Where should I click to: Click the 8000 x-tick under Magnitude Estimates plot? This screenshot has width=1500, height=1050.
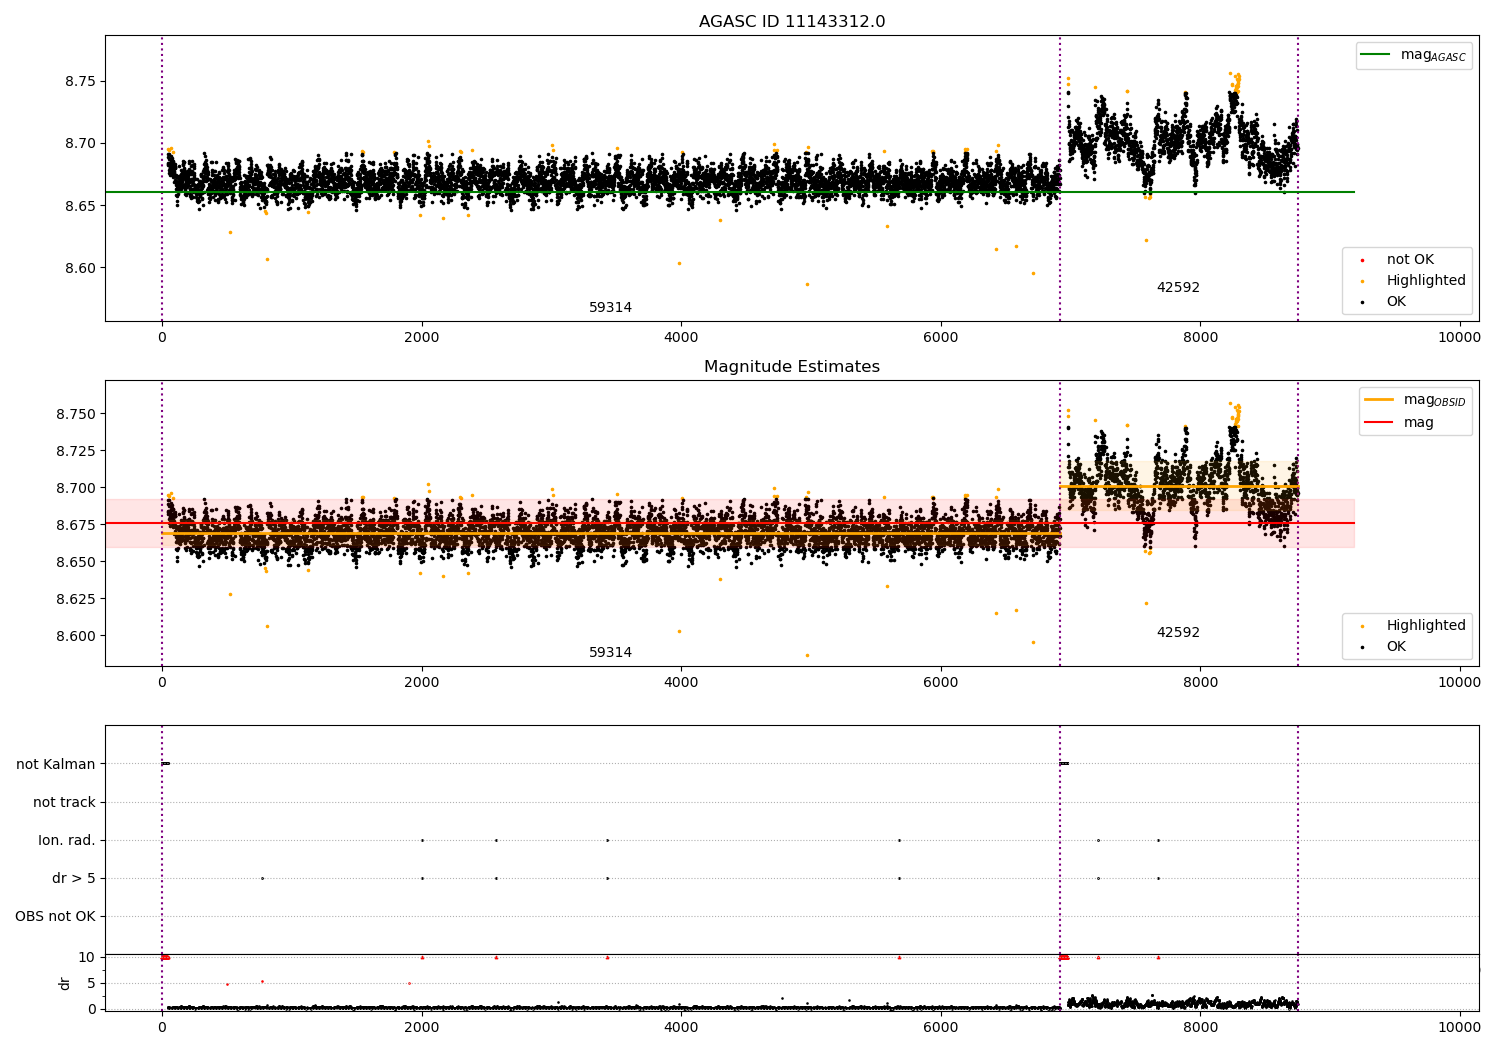[1200, 683]
